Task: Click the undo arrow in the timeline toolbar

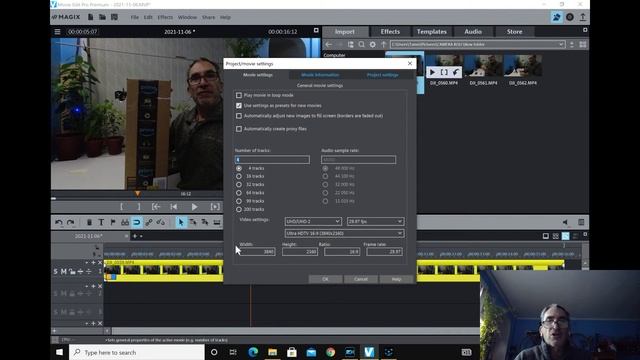Action: (59, 222)
